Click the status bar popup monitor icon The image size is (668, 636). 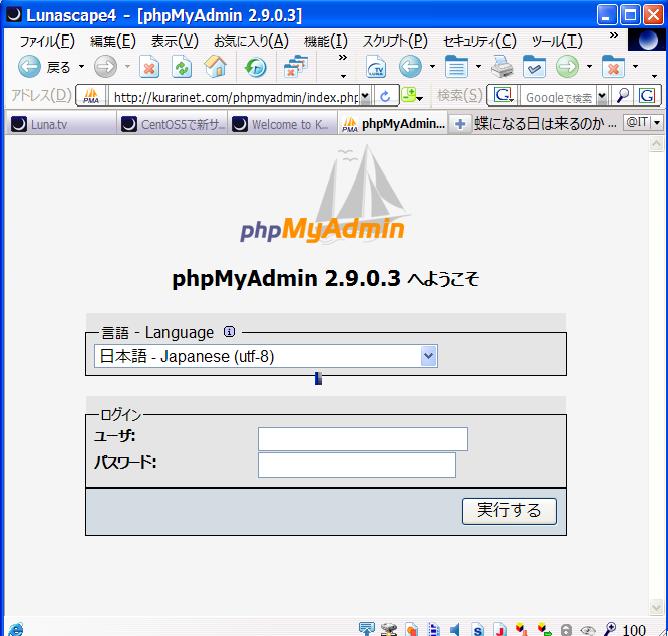[366, 629]
